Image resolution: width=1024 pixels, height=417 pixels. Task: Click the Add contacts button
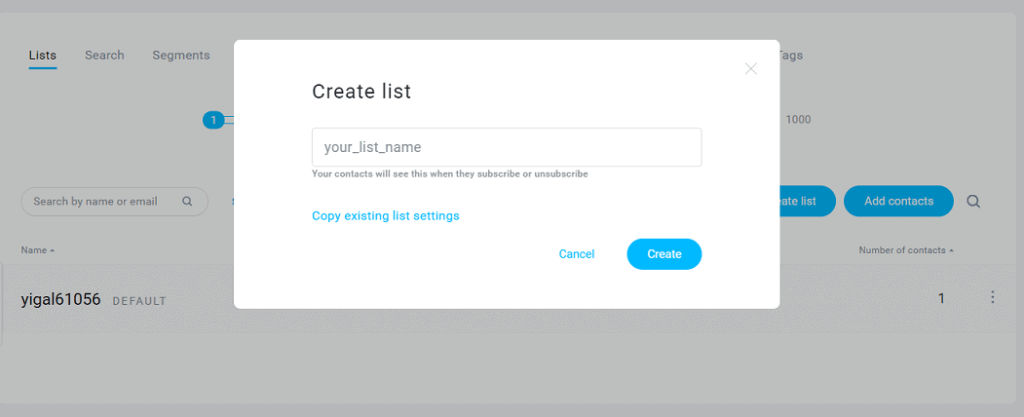tap(899, 201)
